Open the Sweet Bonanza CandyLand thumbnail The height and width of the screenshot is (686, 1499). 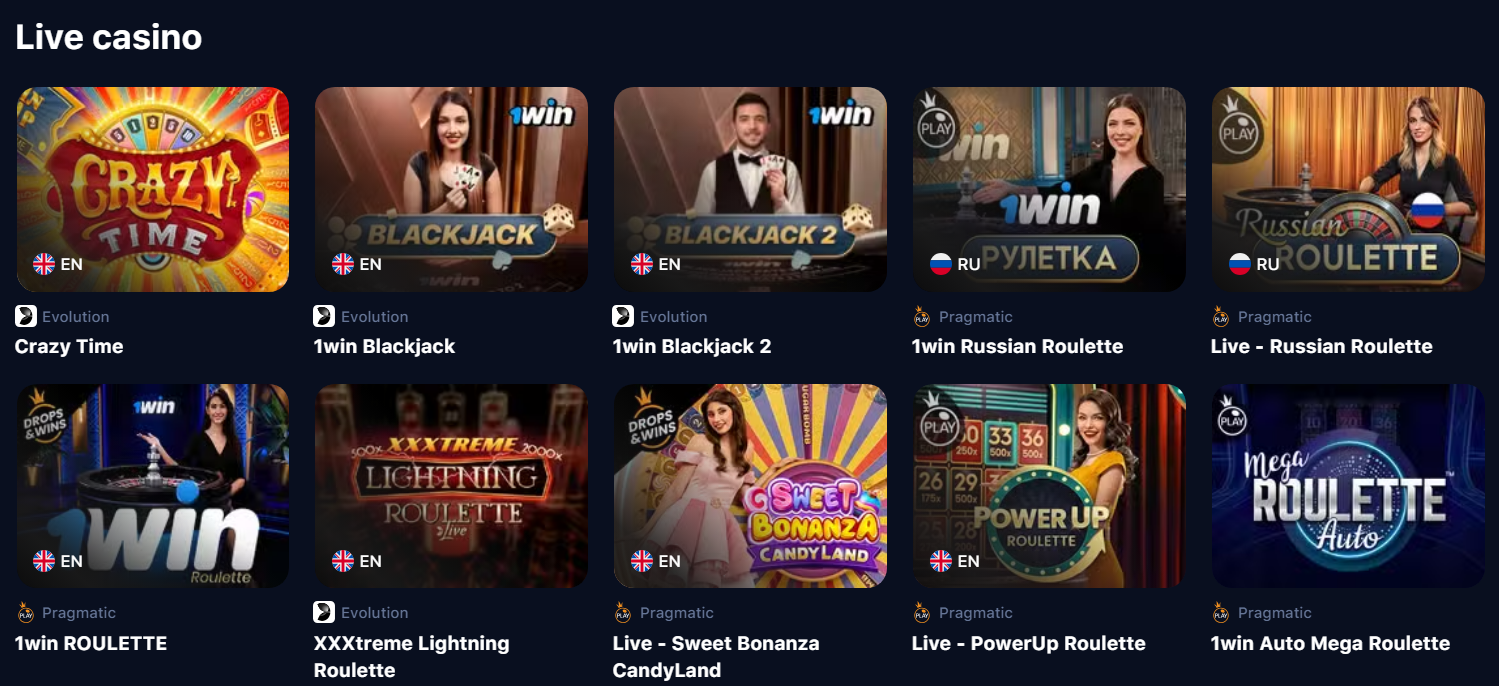point(750,486)
